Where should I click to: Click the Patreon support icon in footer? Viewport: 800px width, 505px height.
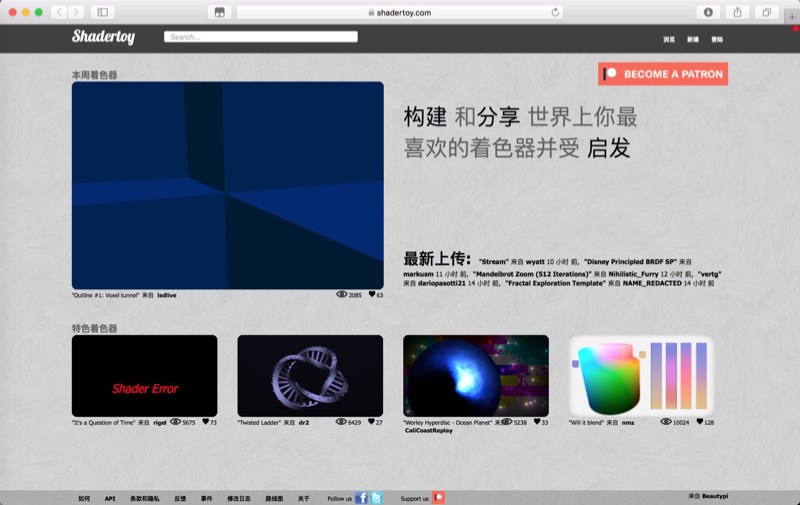(438, 498)
